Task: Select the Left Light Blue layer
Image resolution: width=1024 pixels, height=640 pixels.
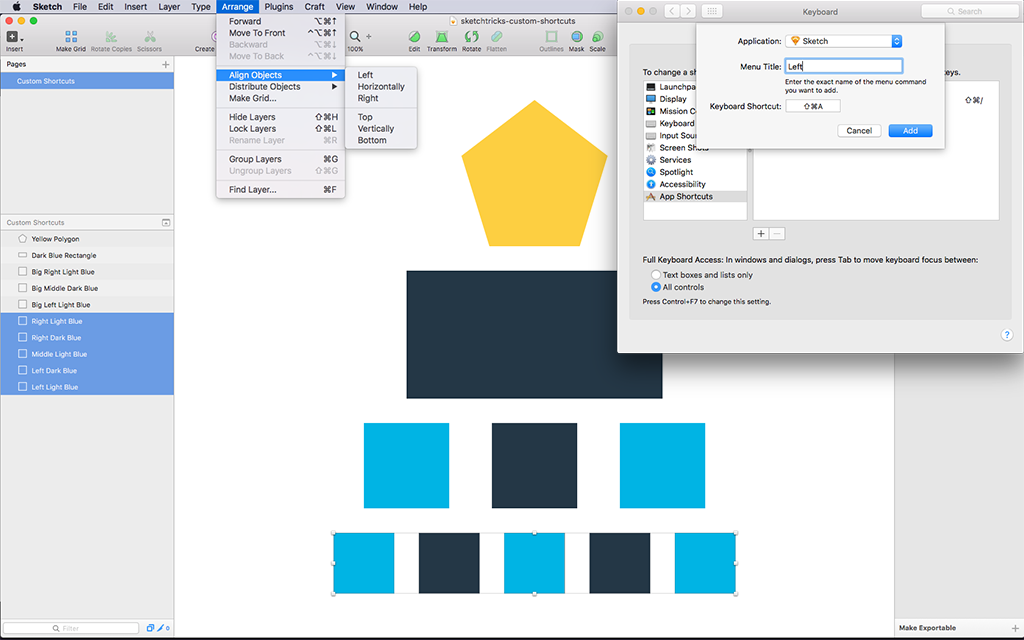Action: (x=88, y=387)
